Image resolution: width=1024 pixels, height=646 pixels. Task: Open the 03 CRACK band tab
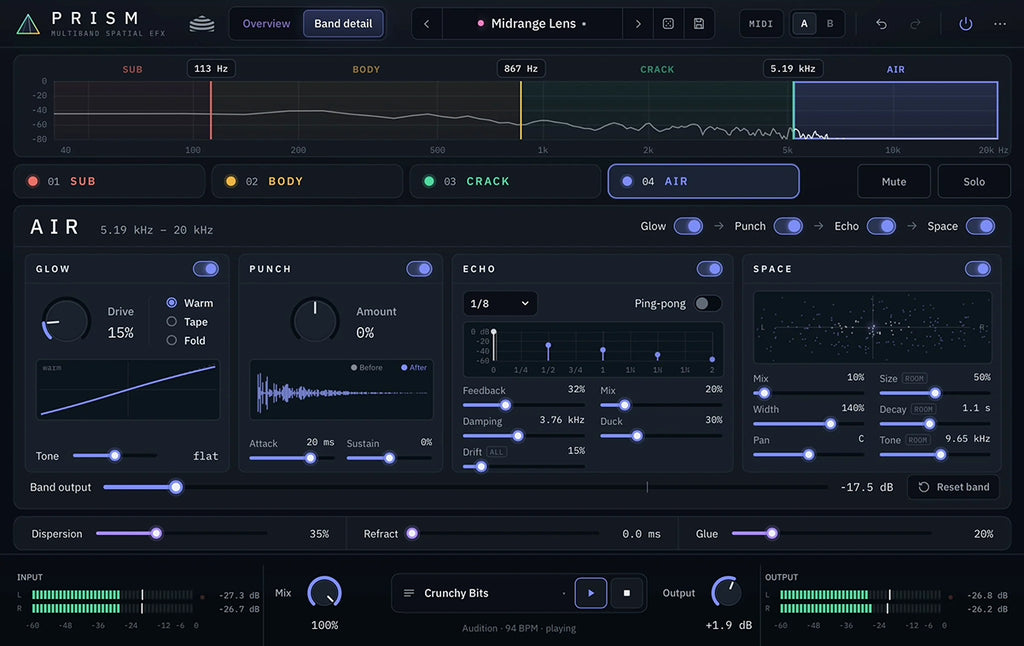[505, 181]
